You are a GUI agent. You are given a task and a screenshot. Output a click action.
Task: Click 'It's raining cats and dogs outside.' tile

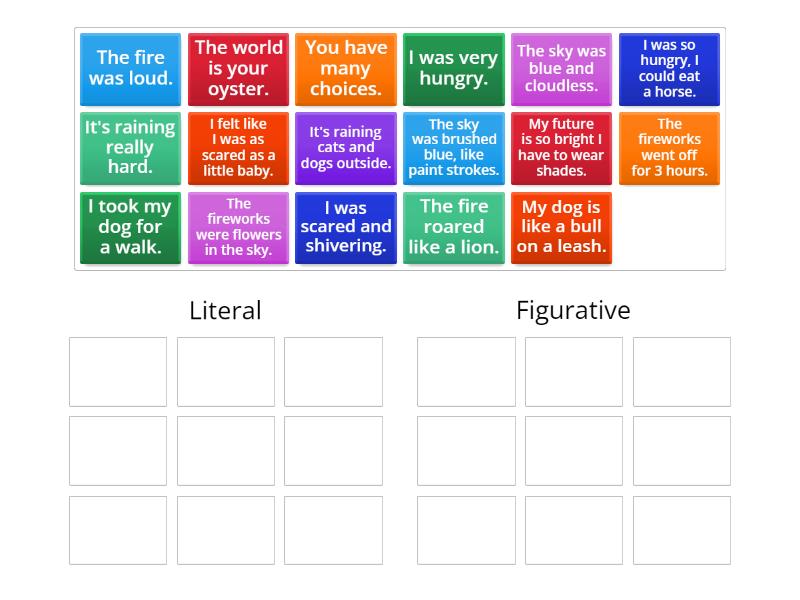point(346,148)
